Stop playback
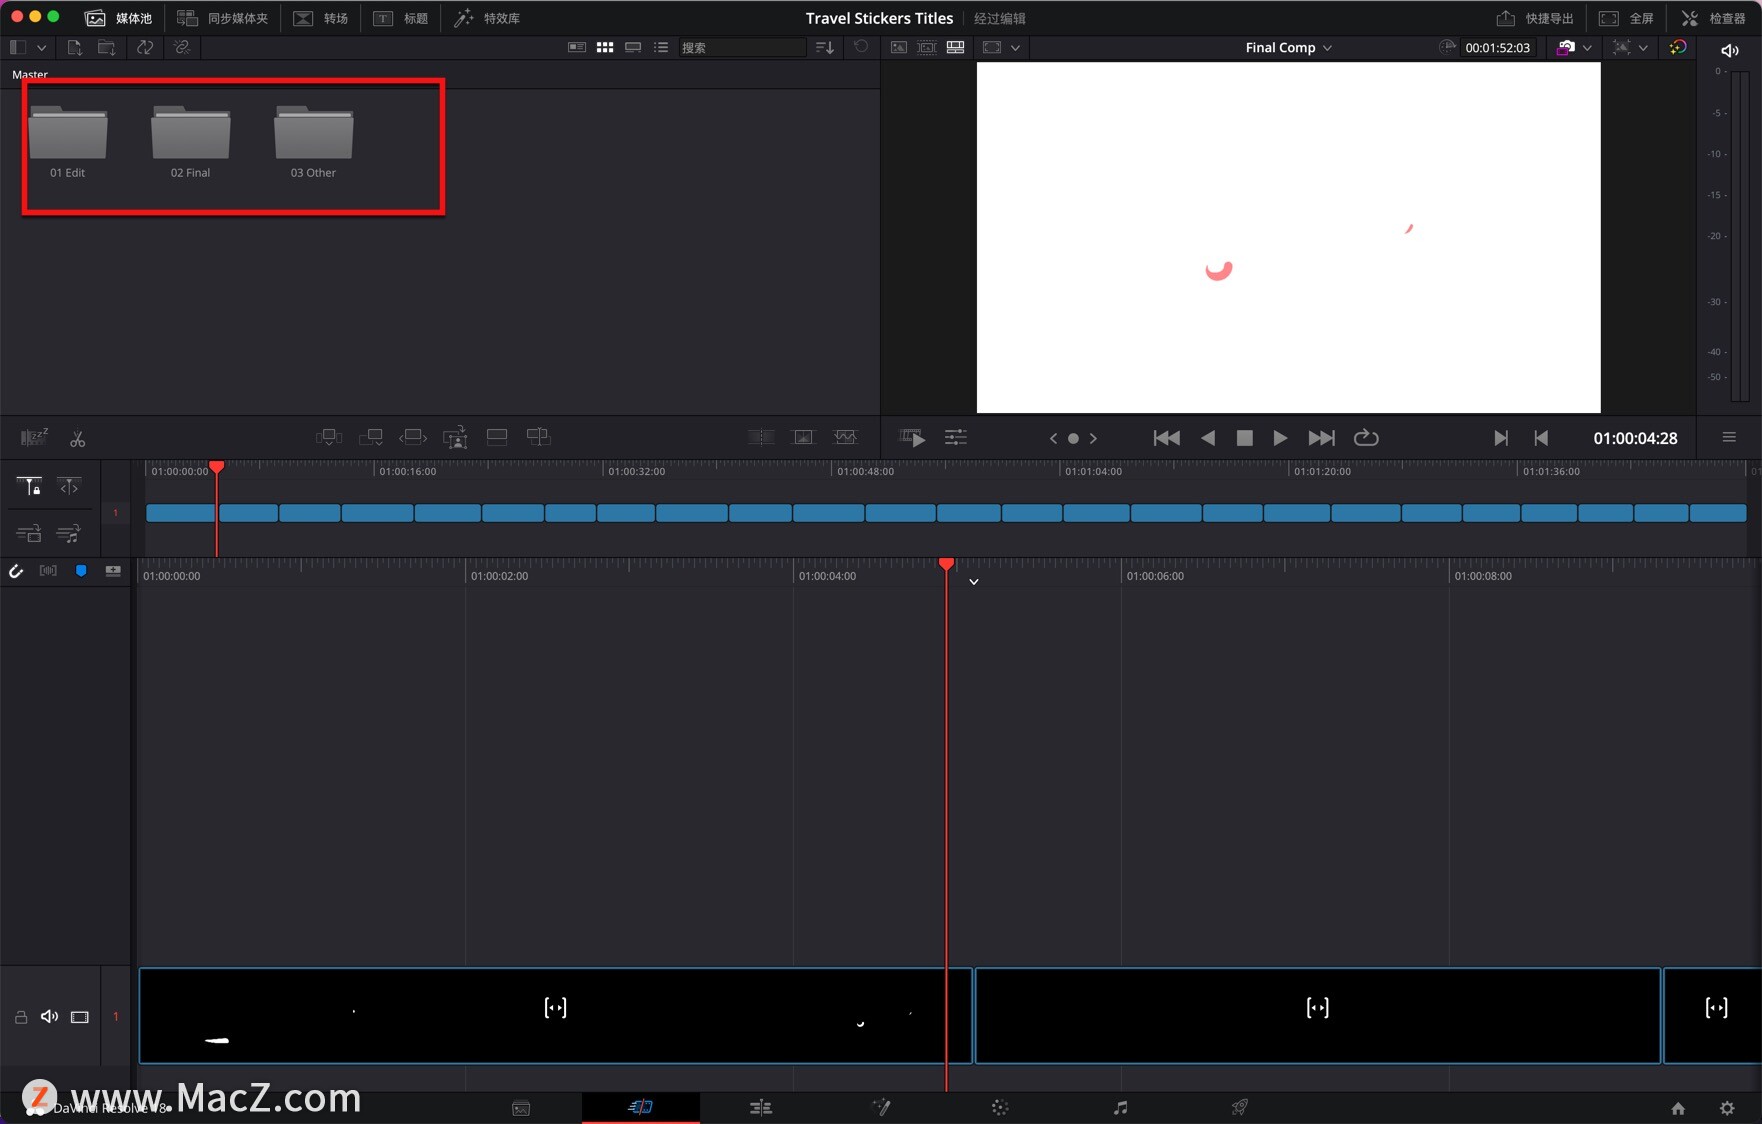This screenshot has width=1762, height=1124. pos(1244,438)
